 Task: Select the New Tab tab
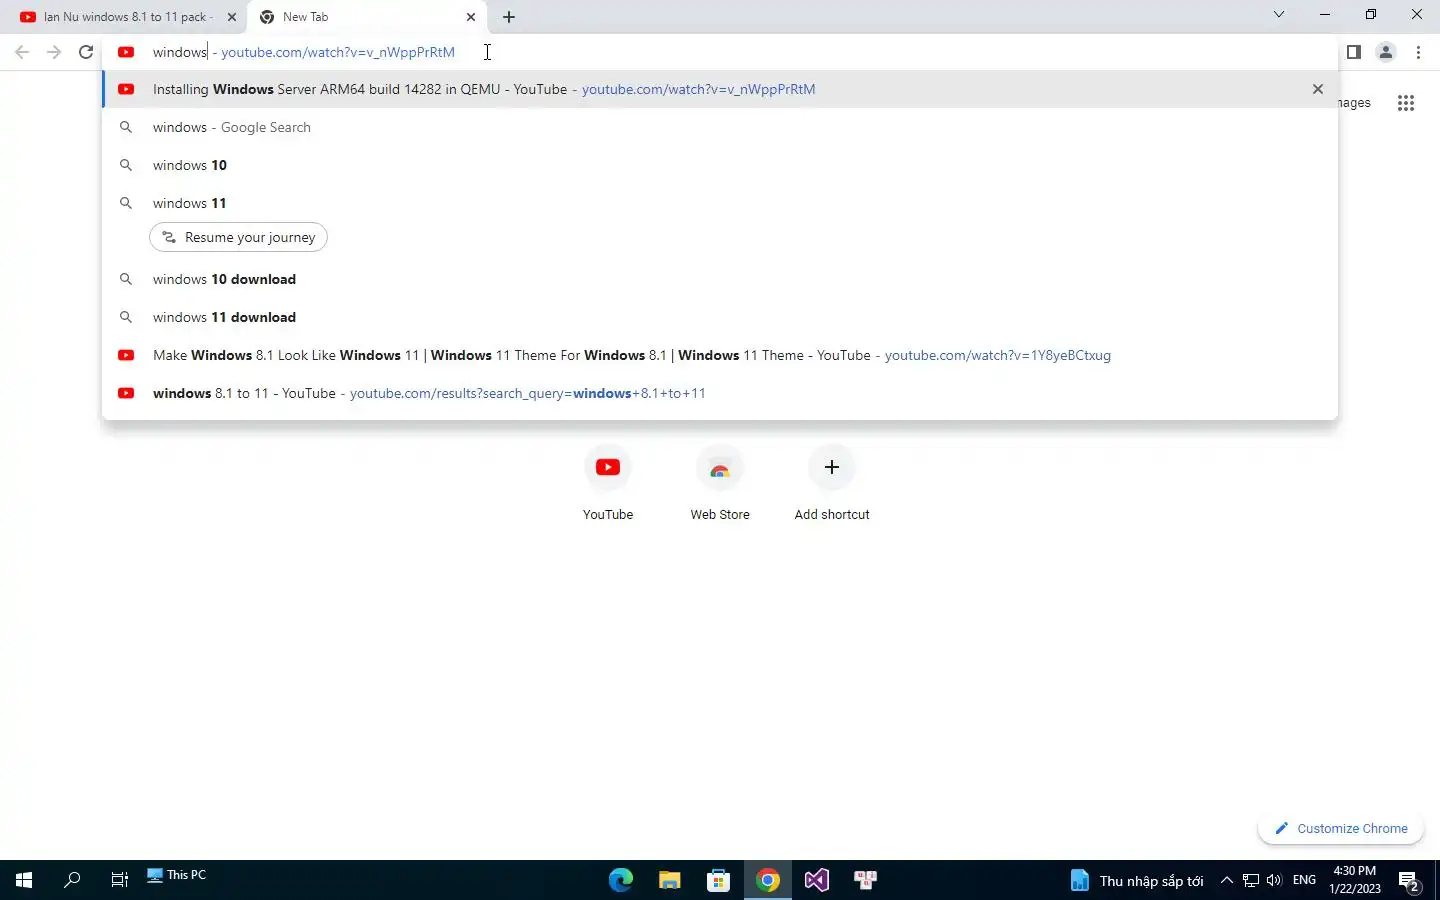[x=366, y=17]
